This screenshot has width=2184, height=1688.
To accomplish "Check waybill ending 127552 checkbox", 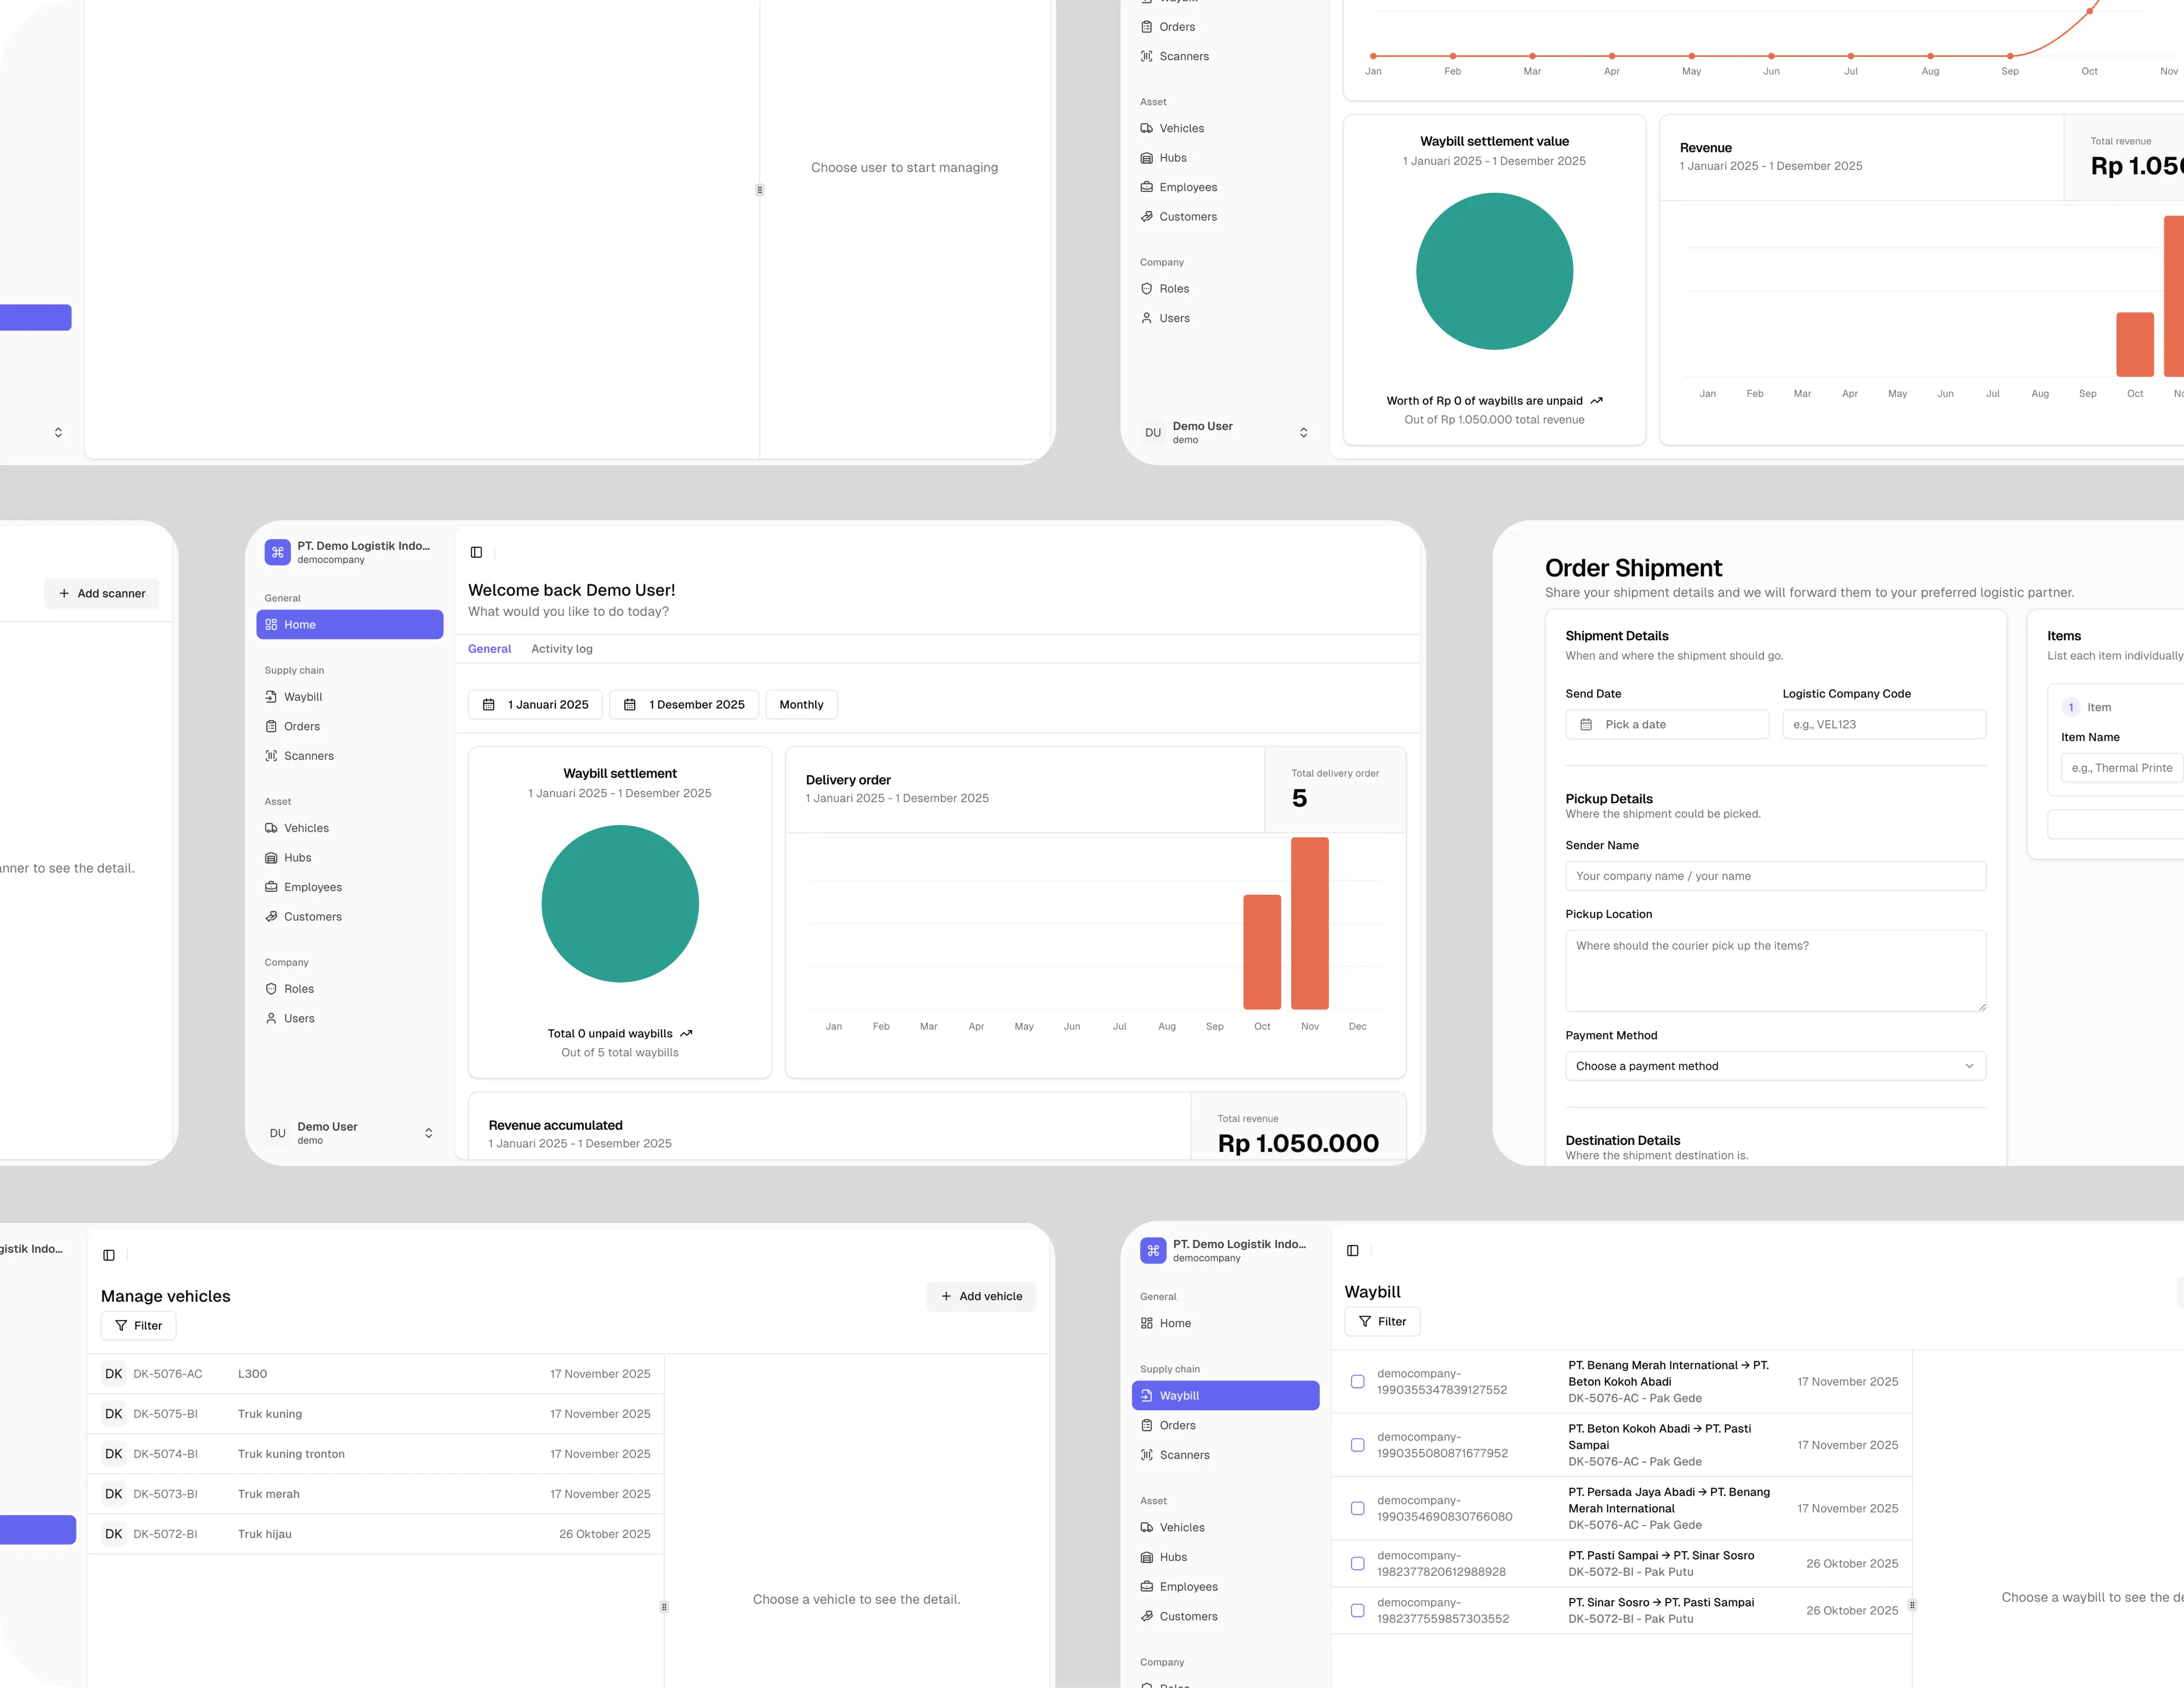I will click(x=1357, y=1381).
